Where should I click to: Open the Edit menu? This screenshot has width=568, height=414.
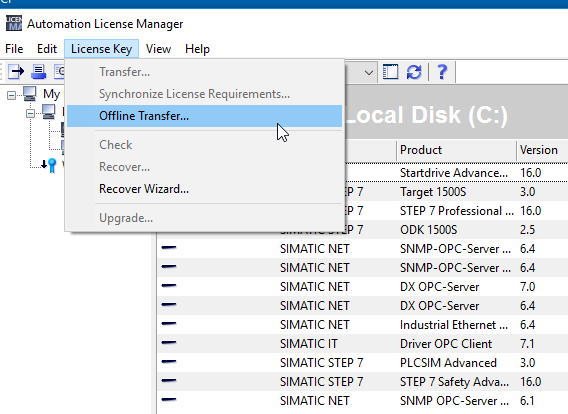[47, 49]
